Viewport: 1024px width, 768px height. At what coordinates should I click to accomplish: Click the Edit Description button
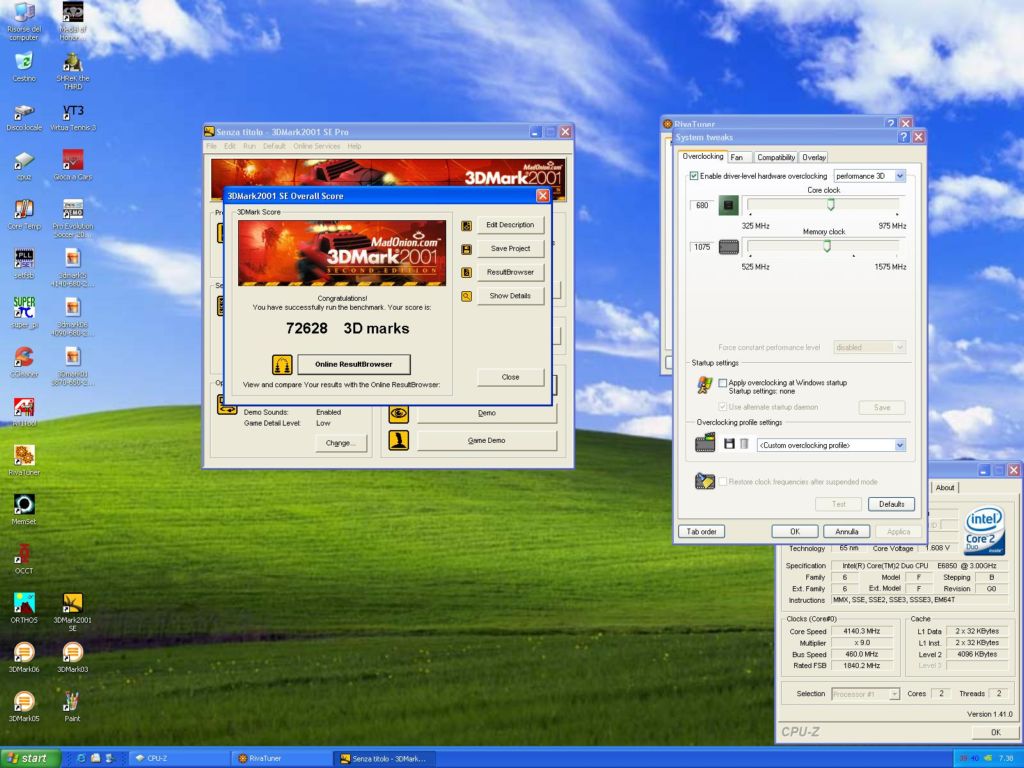pos(510,225)
